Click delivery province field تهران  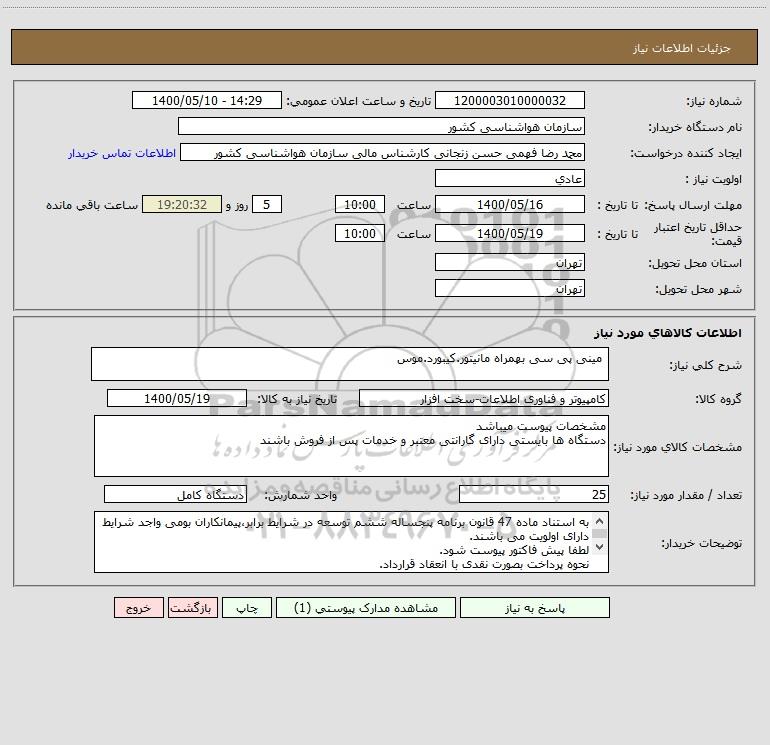click(x=510, y=262)
